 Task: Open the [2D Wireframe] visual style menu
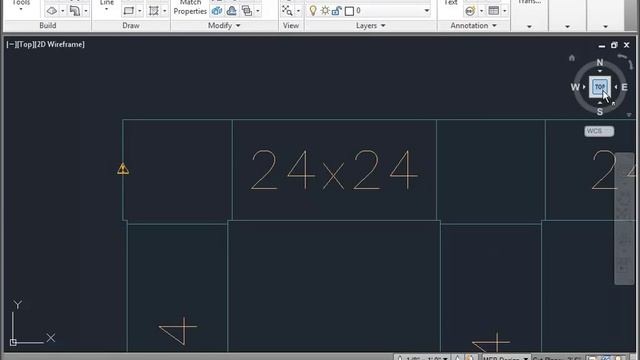[60, 44]
